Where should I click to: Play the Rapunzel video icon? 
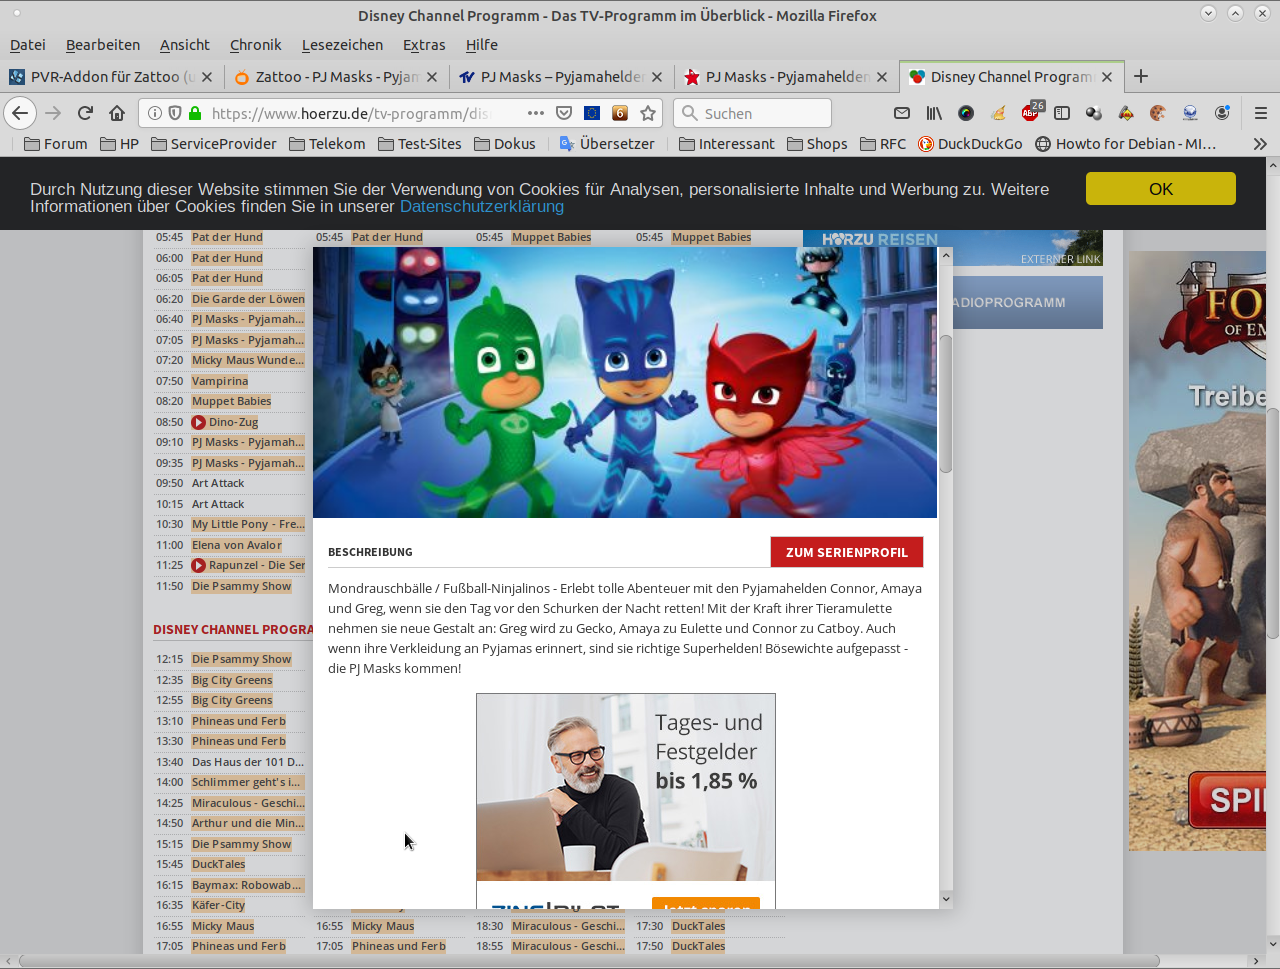(x=199, y=565)
